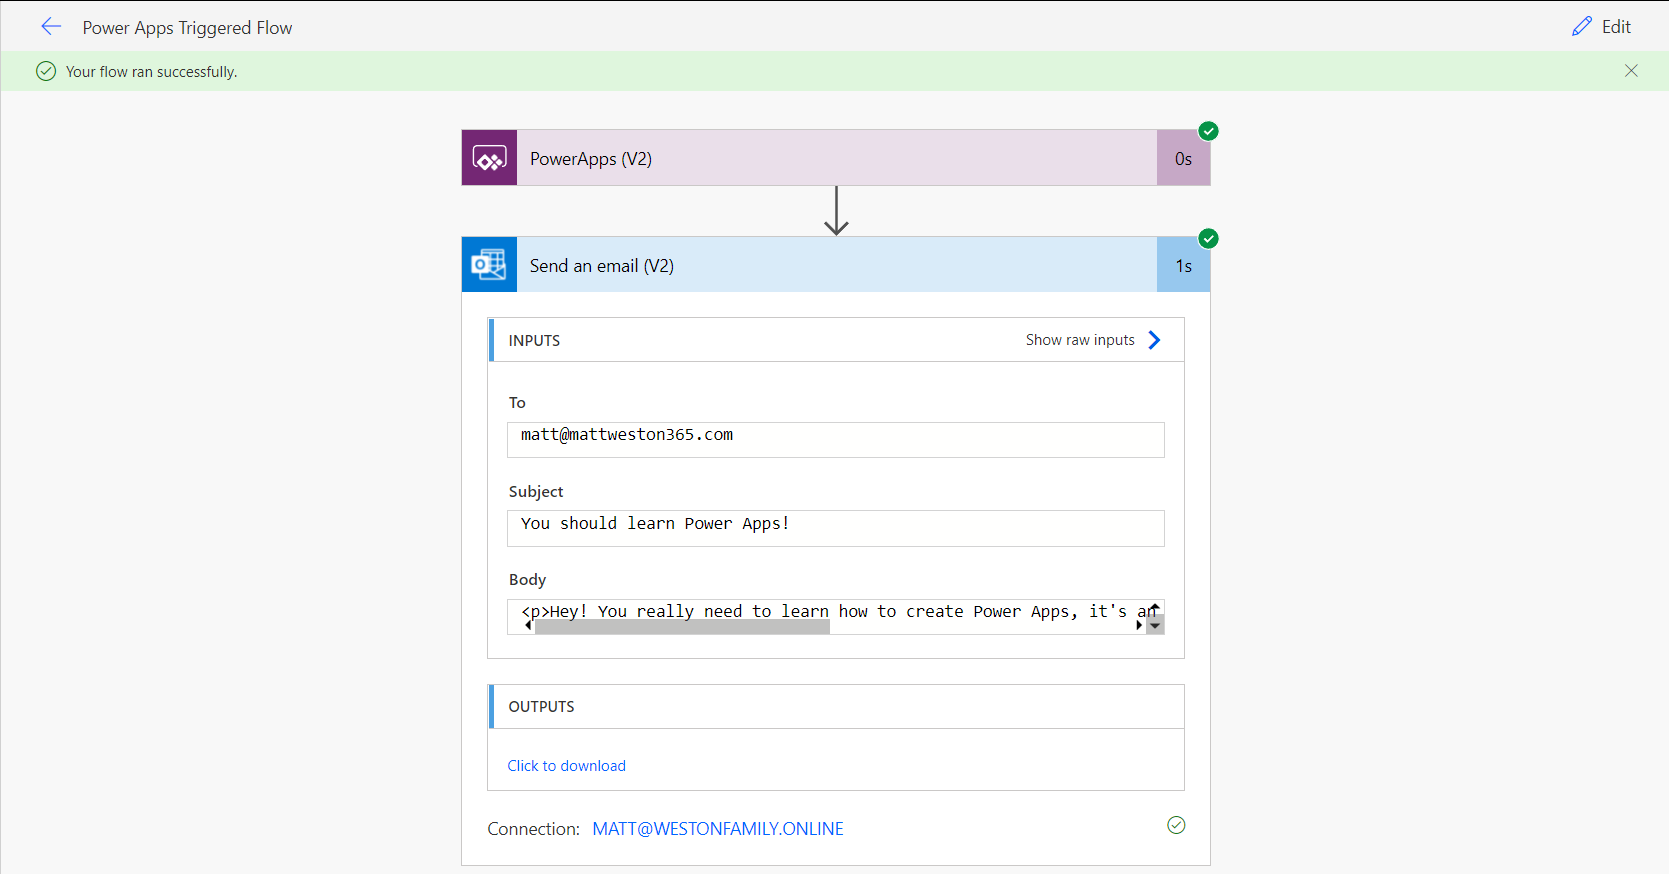1669x874 pixels.
Task: Click the To field with matt@mattweston365.com
Action: (x=835, y=440)
